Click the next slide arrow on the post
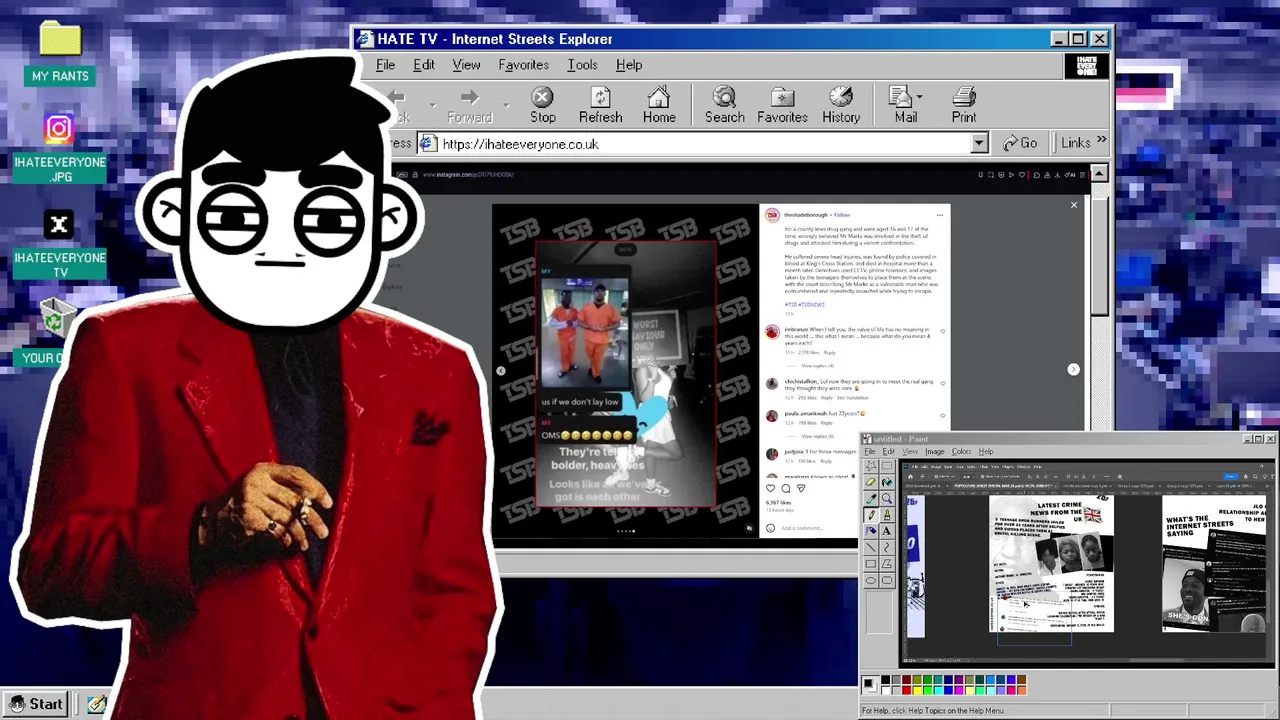Image resolution: width=1280 pixels, height=720 pixels. click(1073, 369)
